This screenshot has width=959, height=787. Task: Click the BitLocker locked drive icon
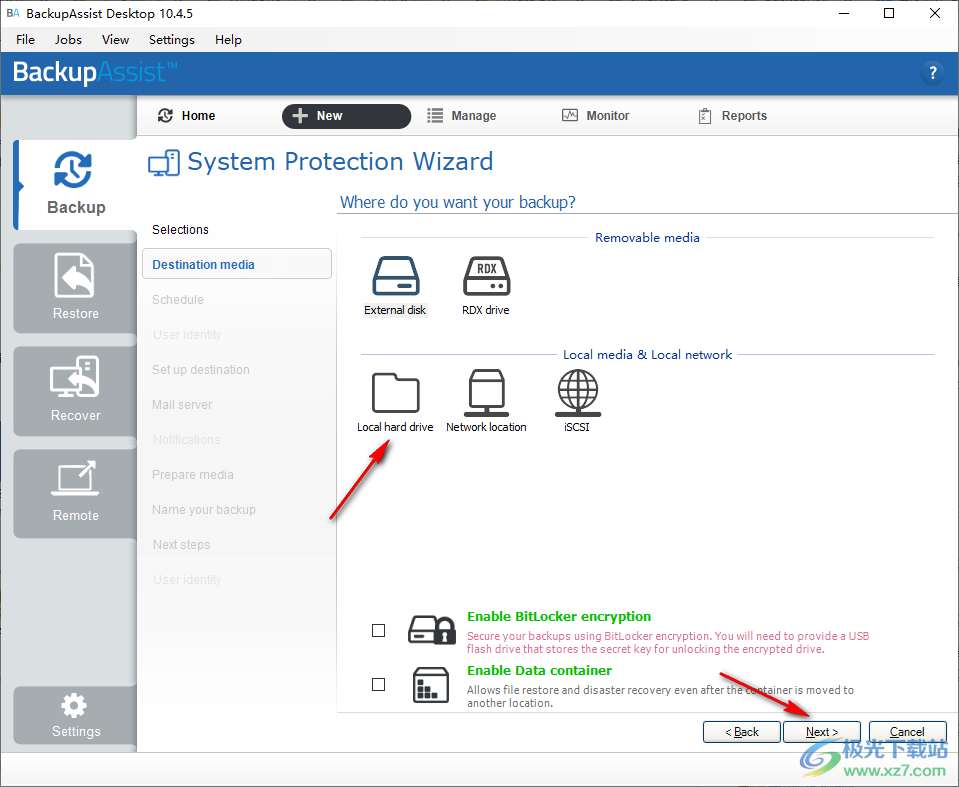[432, 630]
